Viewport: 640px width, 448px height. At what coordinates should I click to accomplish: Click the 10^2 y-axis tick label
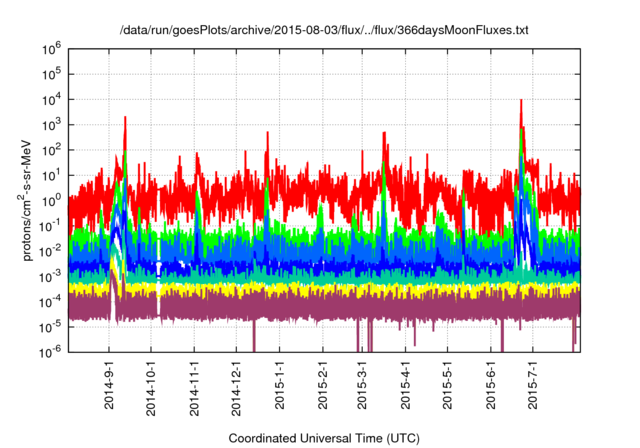(51, 150)
